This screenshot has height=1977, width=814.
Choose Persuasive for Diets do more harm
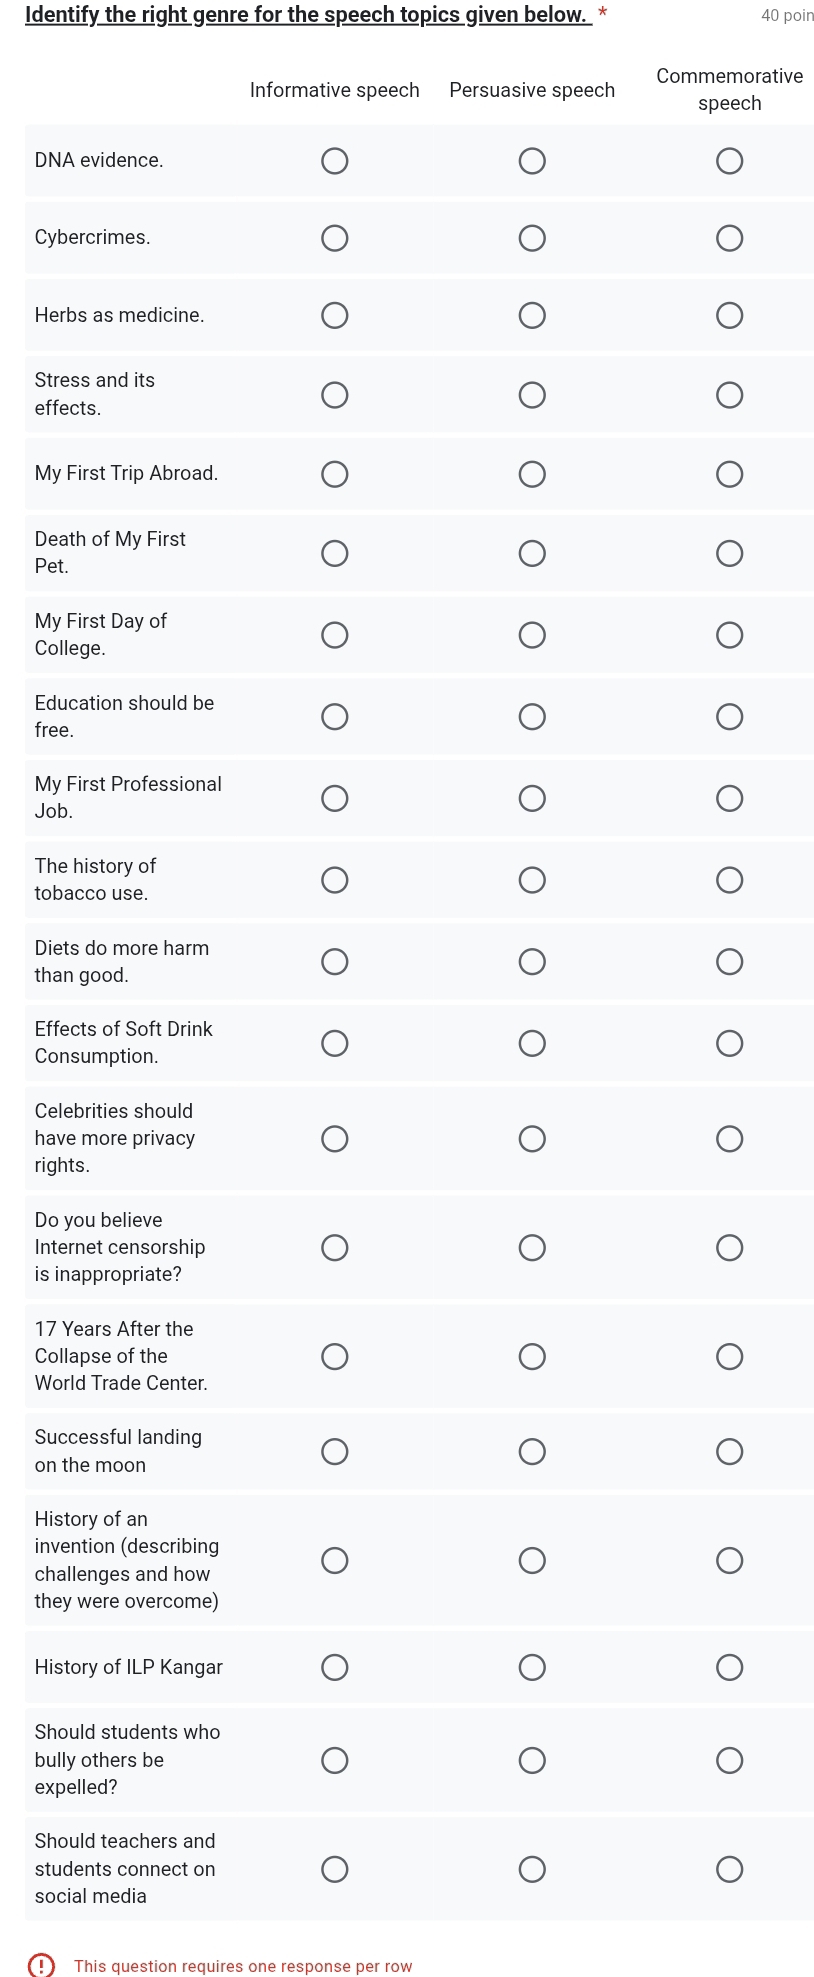[x=532, y=962]
